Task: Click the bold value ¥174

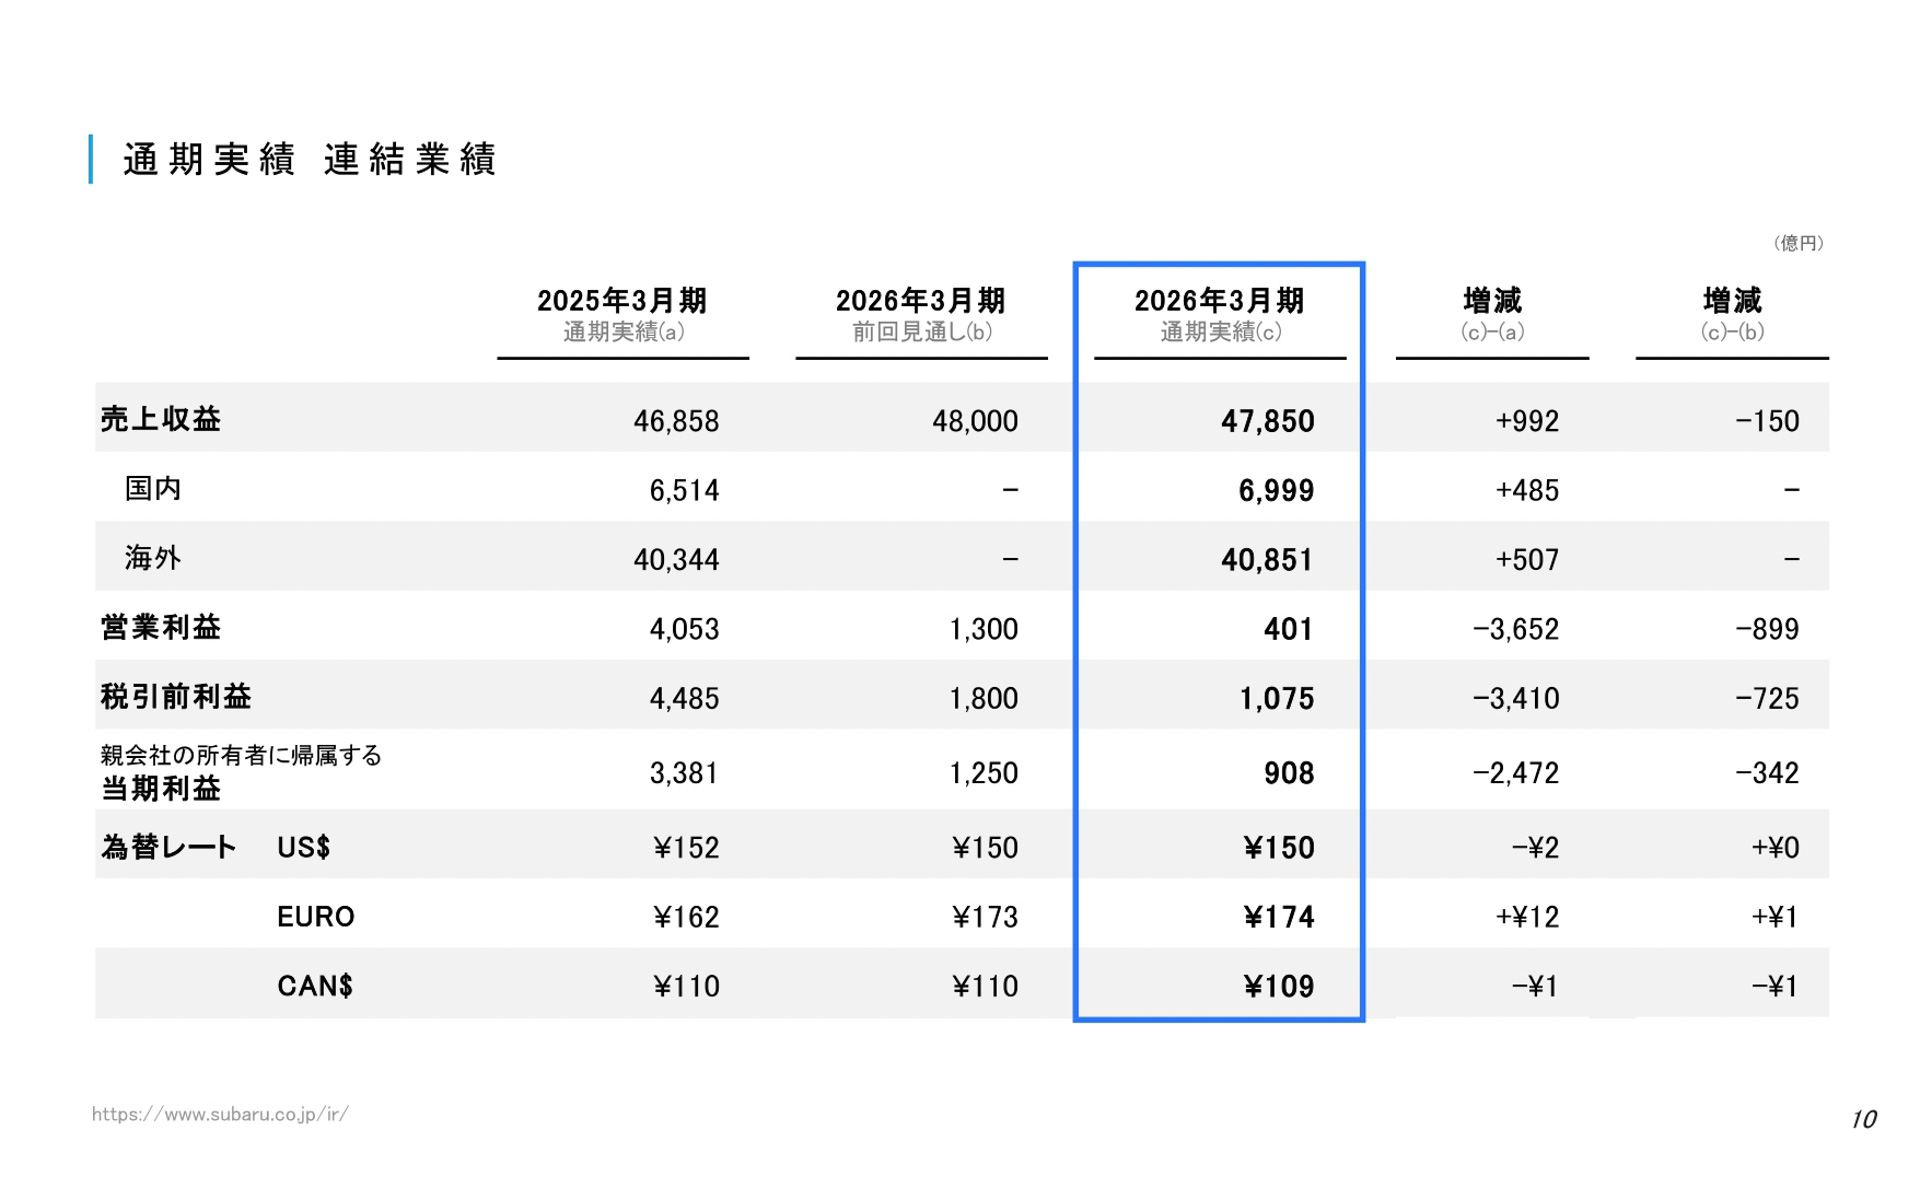Action: pos(1279,917)
